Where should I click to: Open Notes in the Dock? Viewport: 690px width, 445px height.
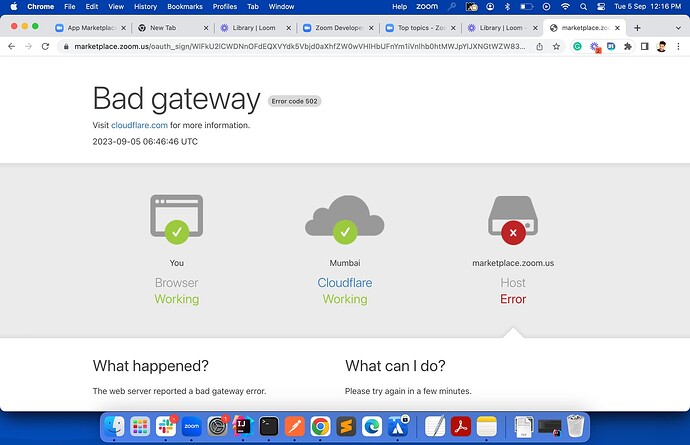[486, 426]
